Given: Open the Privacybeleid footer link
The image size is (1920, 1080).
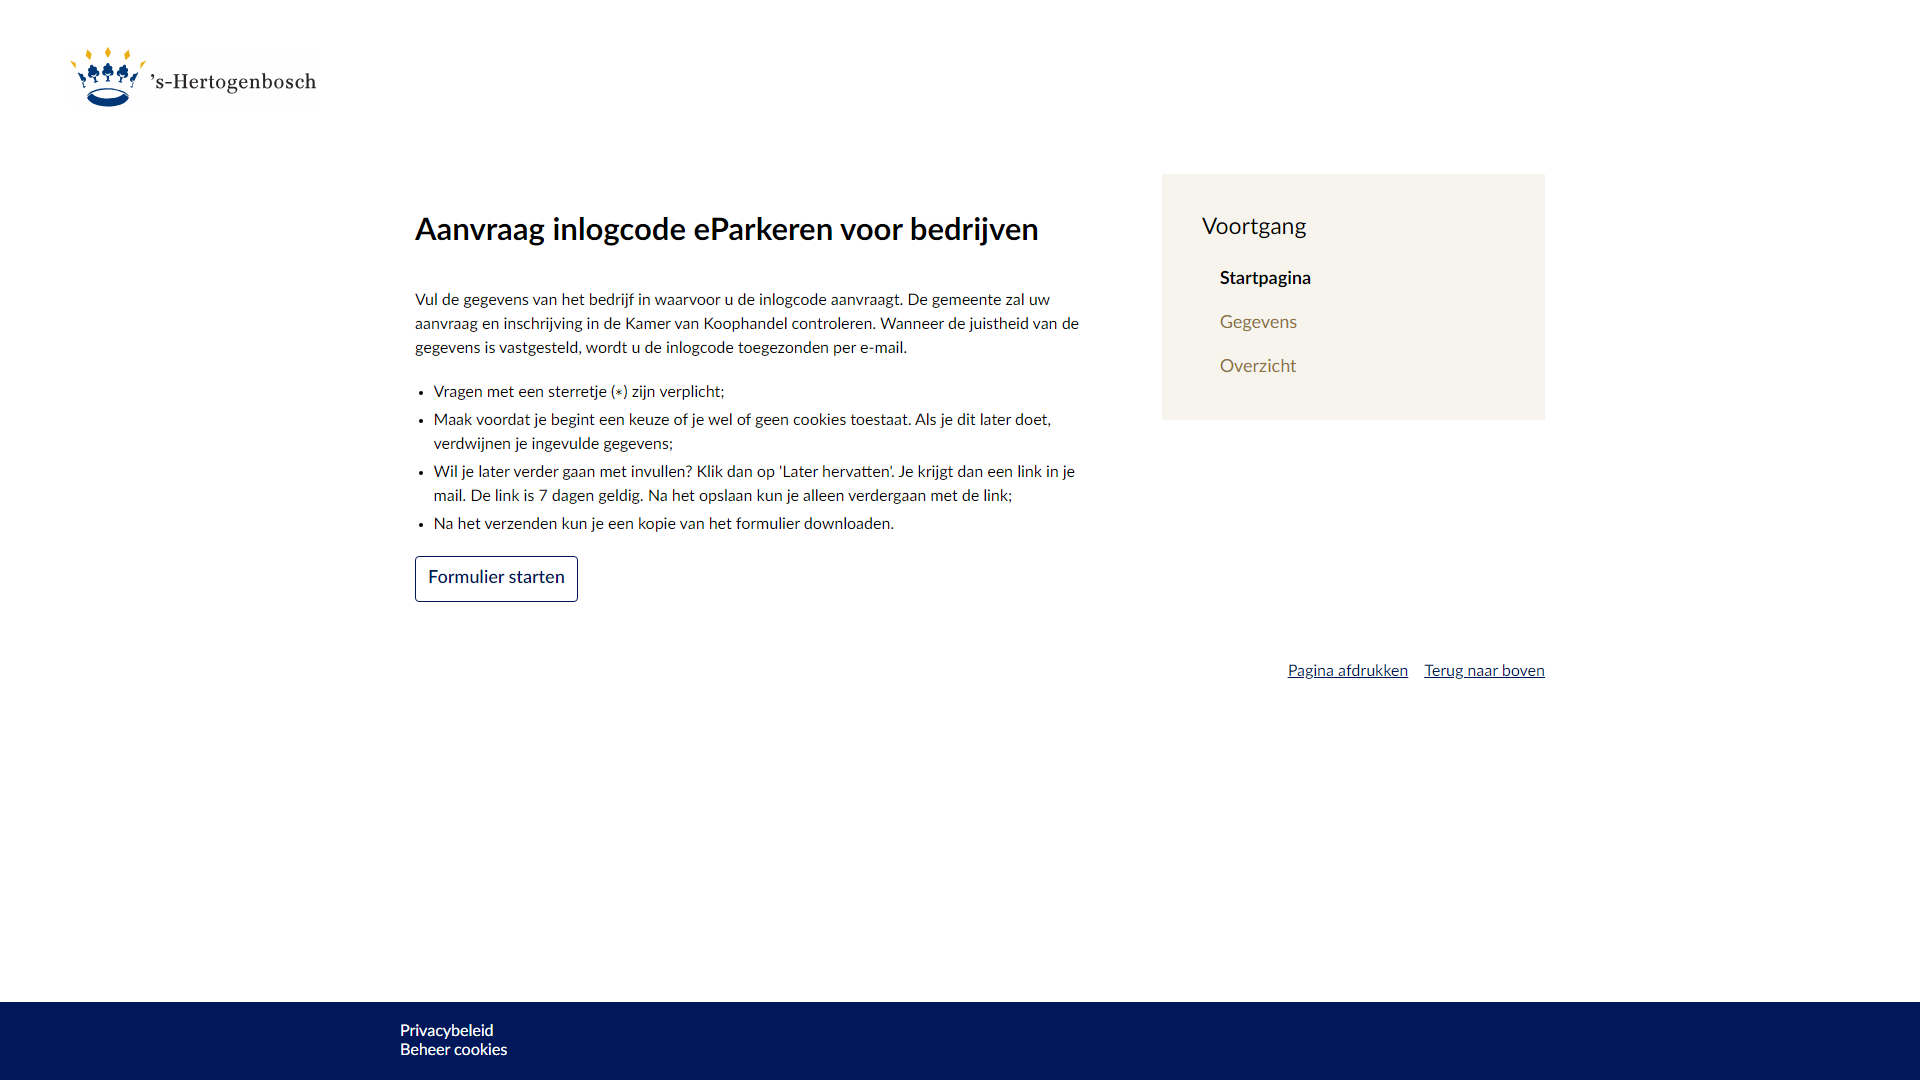Looking at the screenshot, I should point(447,1030).
